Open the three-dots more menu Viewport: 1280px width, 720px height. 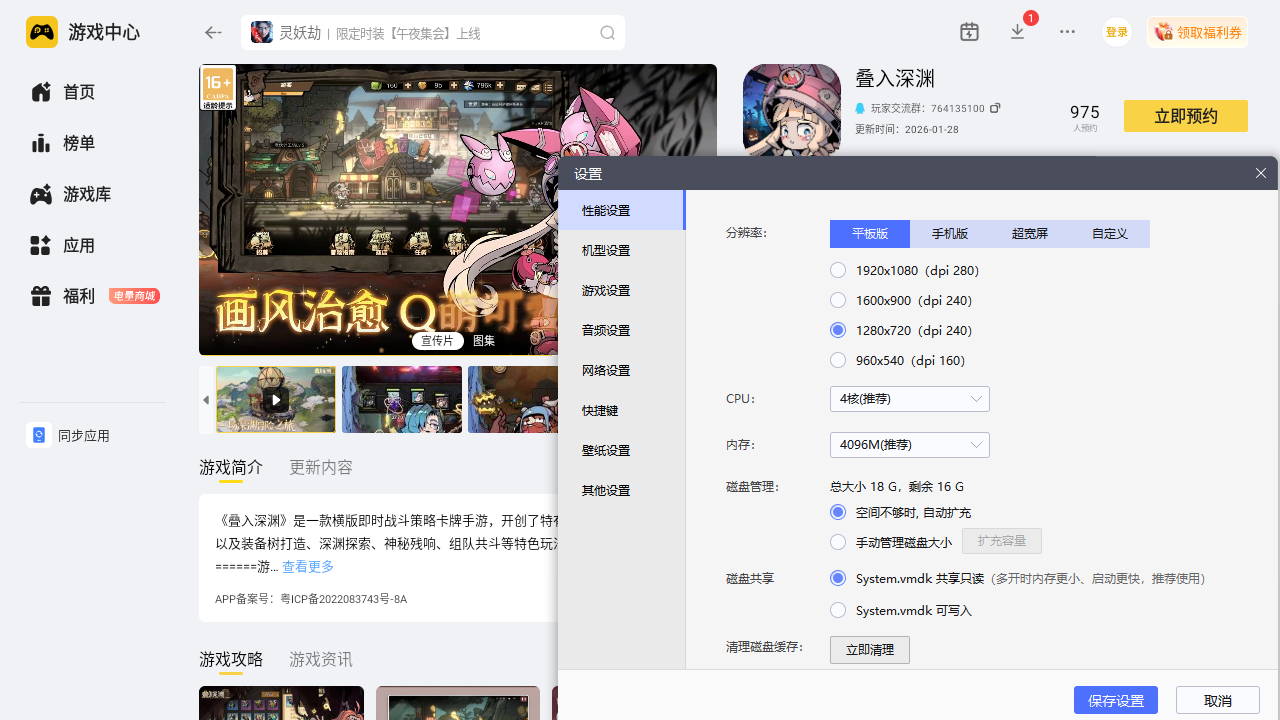(1067, 32)
